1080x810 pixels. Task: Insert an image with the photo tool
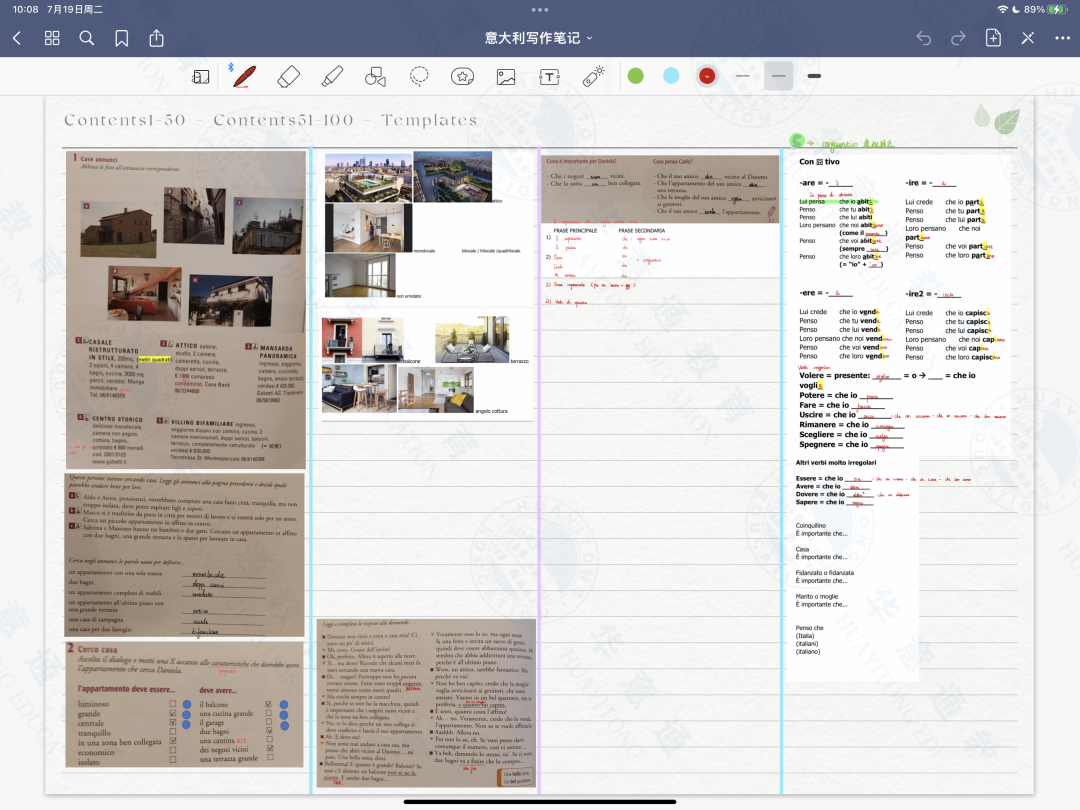[506, 76]
